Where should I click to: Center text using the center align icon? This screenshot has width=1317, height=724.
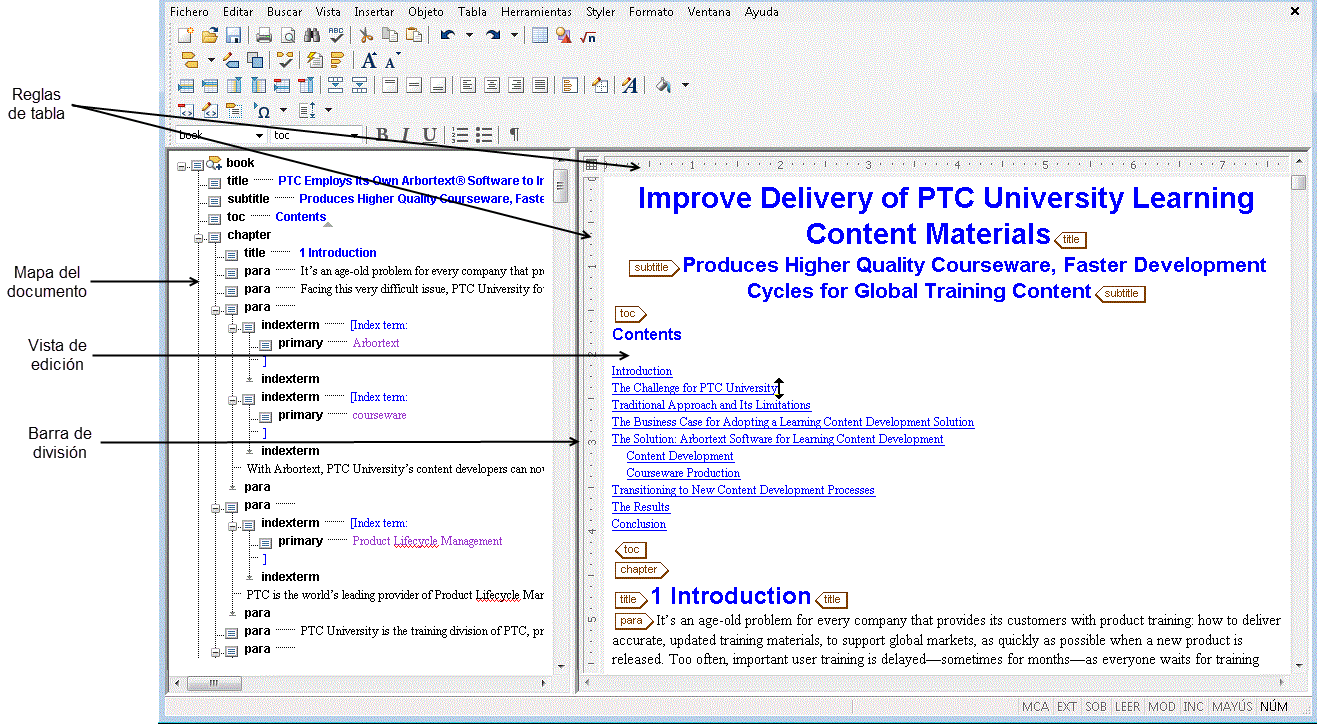(x=492, y=85)
